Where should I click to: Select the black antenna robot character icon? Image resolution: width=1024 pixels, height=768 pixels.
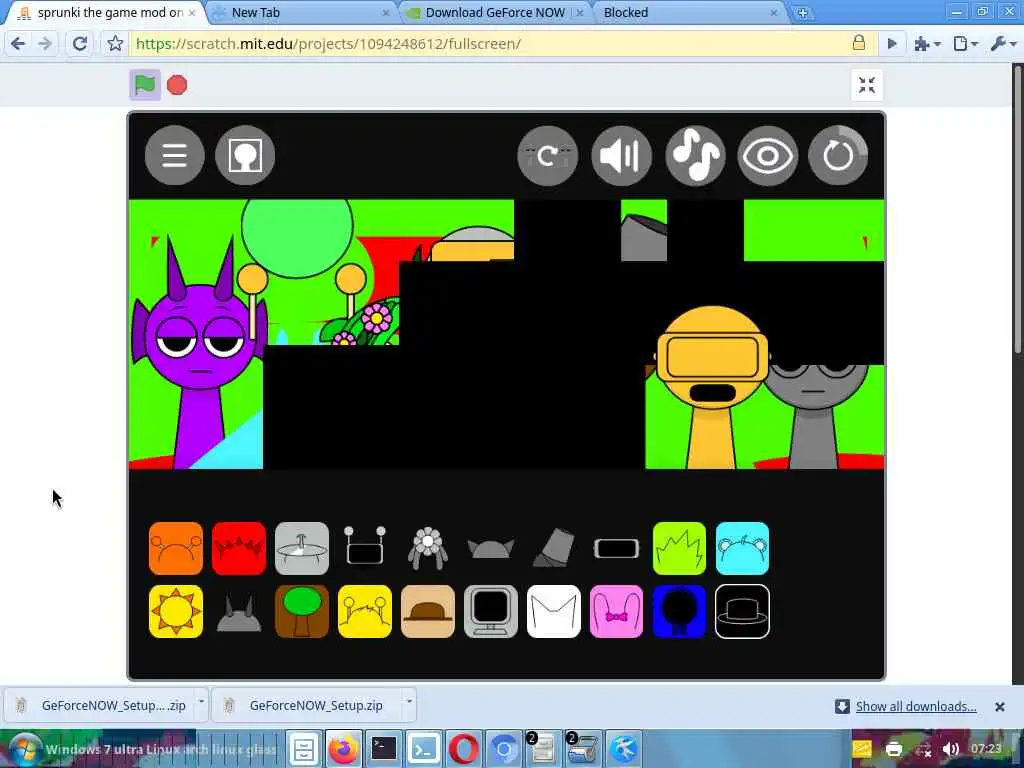coord(365,547)
